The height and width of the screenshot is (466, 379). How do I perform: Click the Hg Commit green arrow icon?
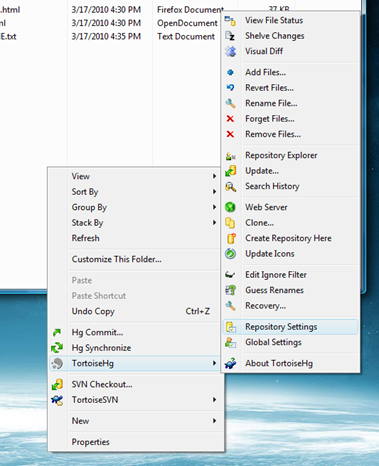coord(57,332)
